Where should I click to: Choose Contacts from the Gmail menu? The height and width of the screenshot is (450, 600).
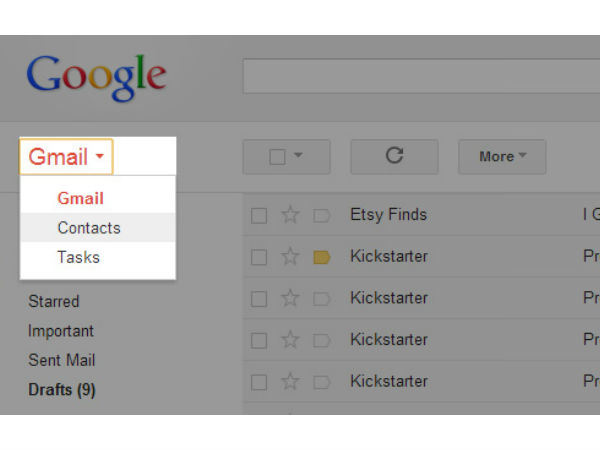[89, 228]
